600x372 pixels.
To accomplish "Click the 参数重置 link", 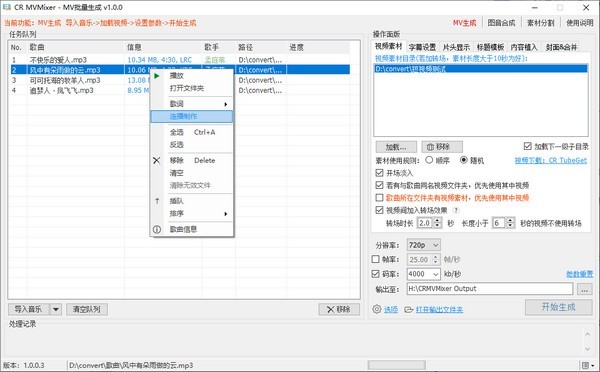I will click(580, 274).
